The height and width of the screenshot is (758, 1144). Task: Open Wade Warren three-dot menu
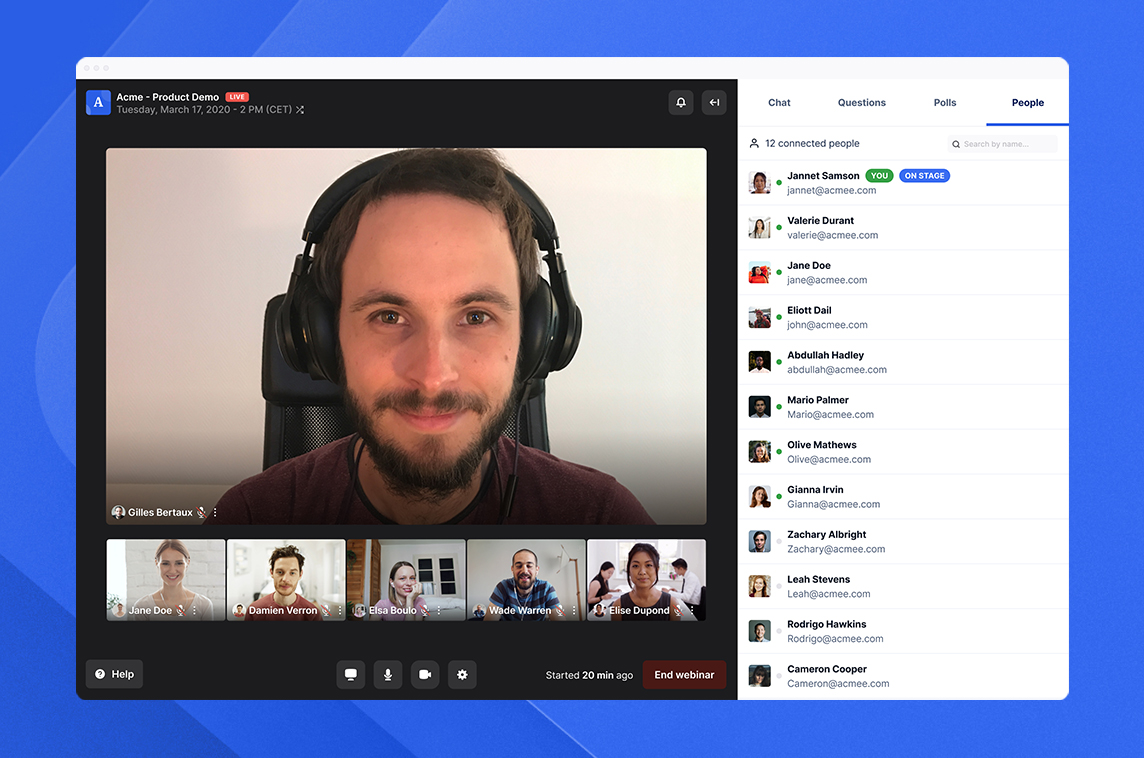click(574, 611)
